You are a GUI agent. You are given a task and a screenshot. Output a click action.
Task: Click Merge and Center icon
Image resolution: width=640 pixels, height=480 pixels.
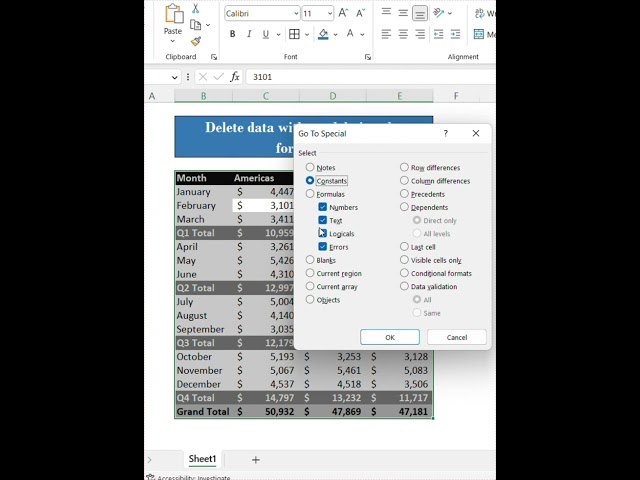(x=479, y=34)
